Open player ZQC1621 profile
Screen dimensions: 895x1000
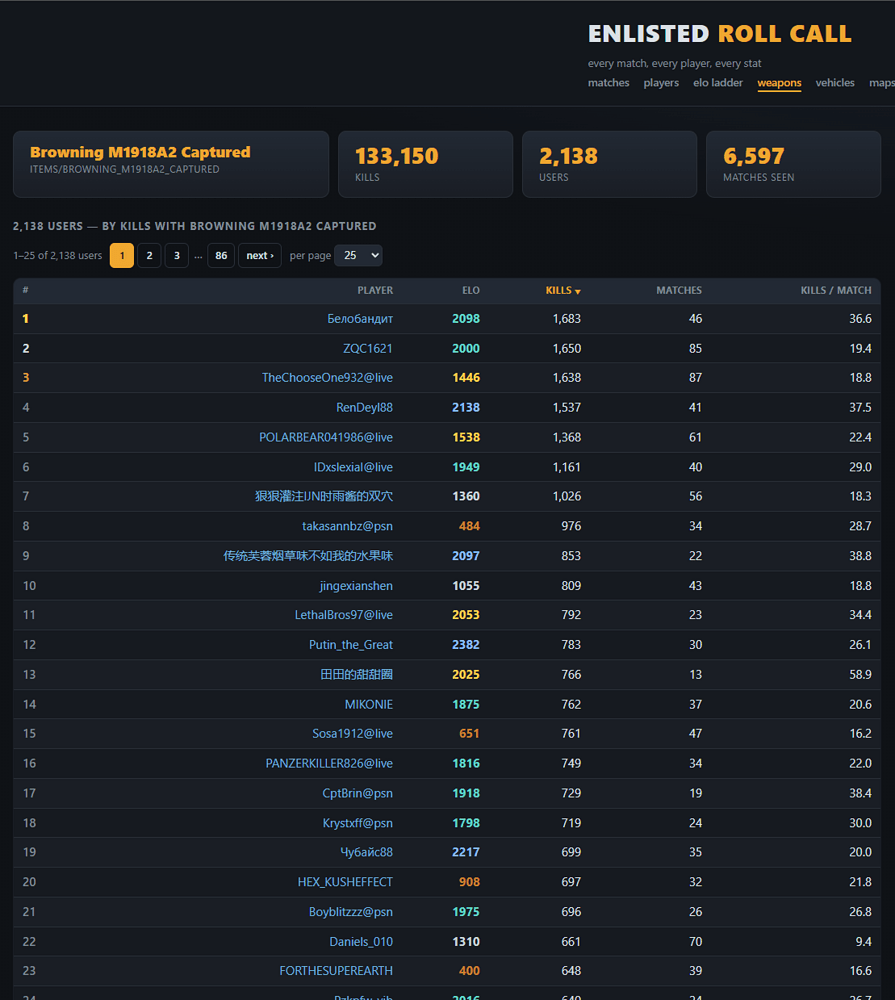click(x=367, y=348)
